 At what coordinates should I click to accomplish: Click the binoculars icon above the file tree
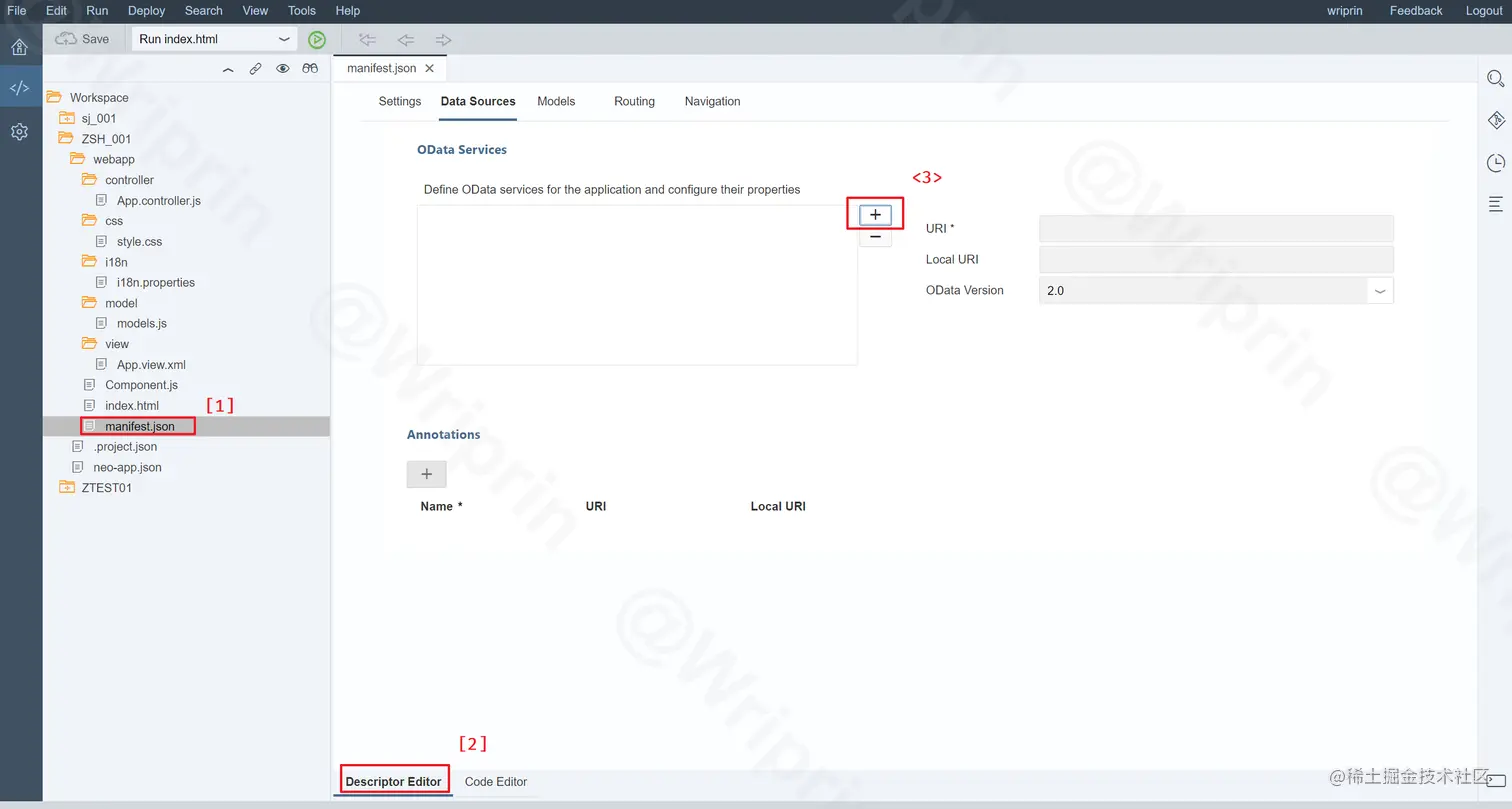tap(310, 69)
